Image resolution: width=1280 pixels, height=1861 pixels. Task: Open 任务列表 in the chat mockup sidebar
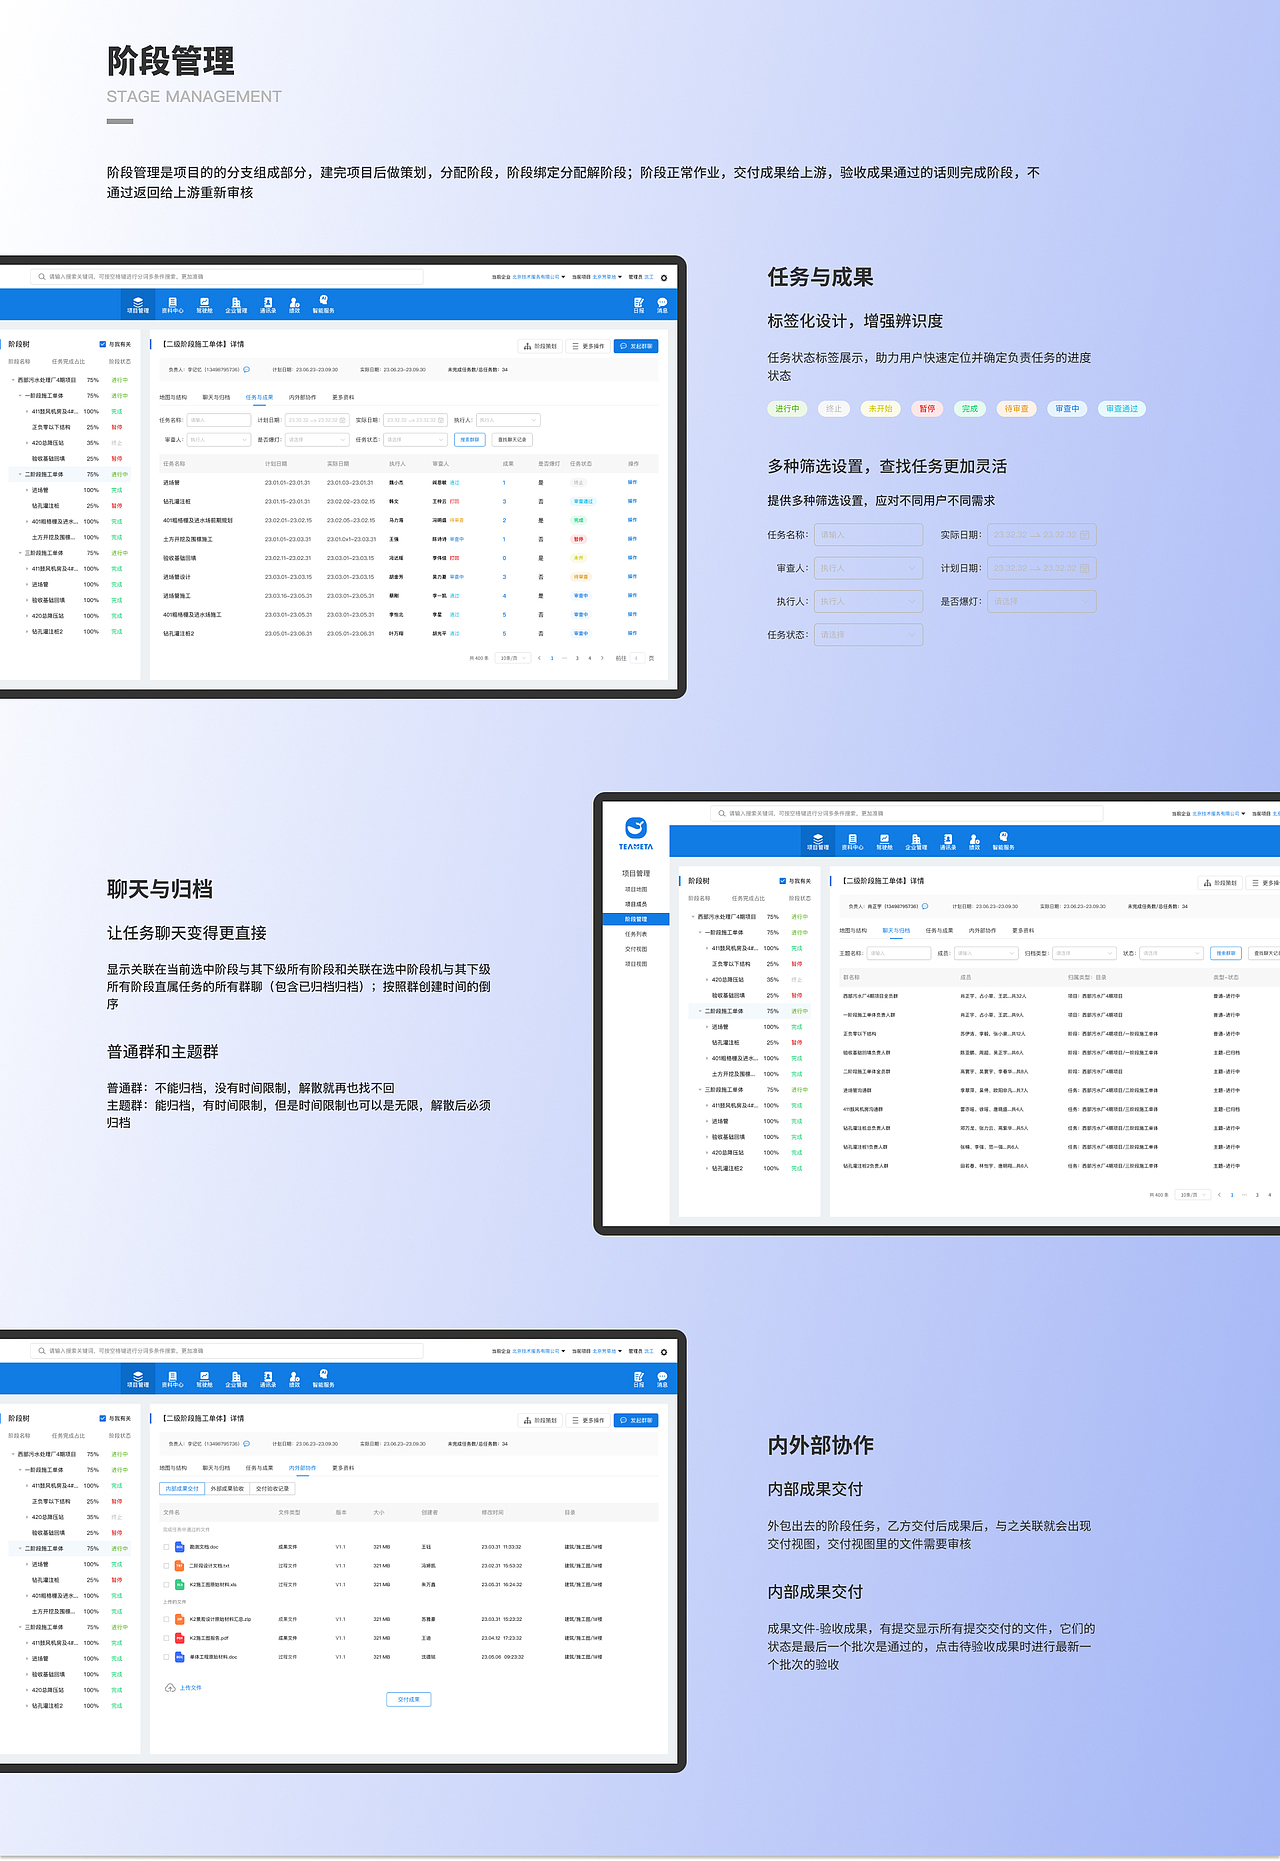point(636,934)
